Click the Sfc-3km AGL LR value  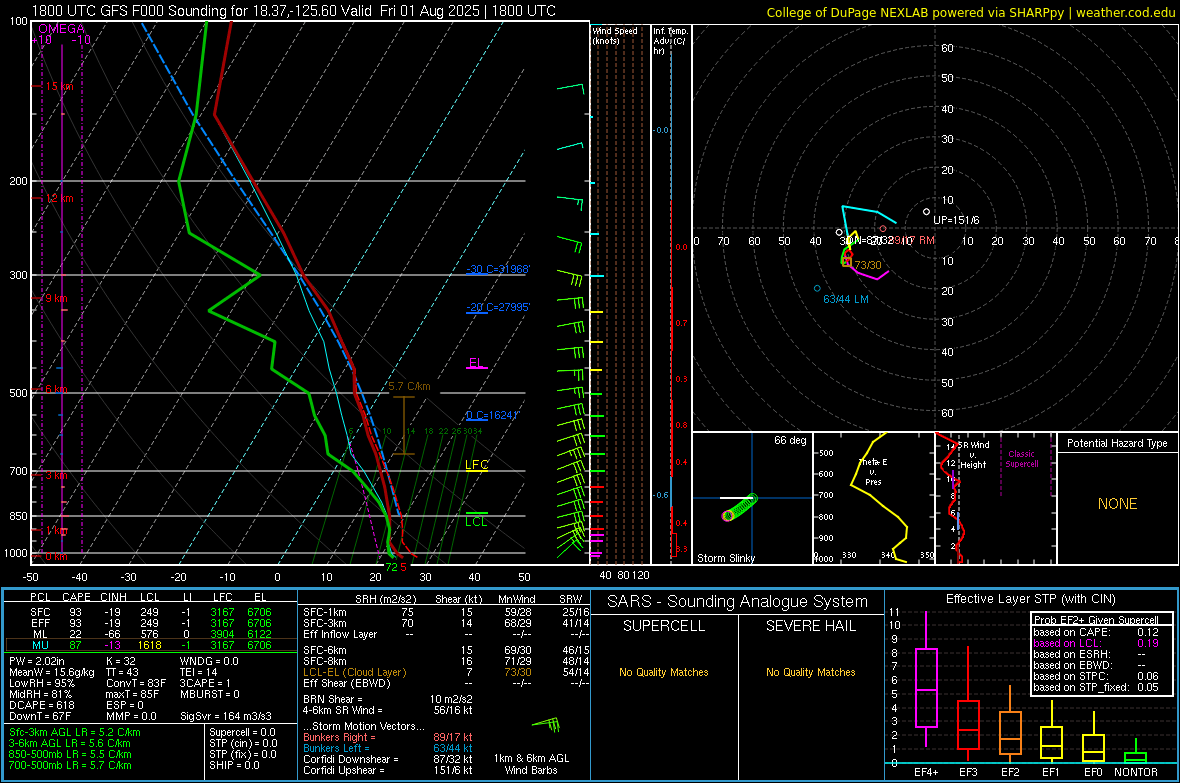[75, 732]
